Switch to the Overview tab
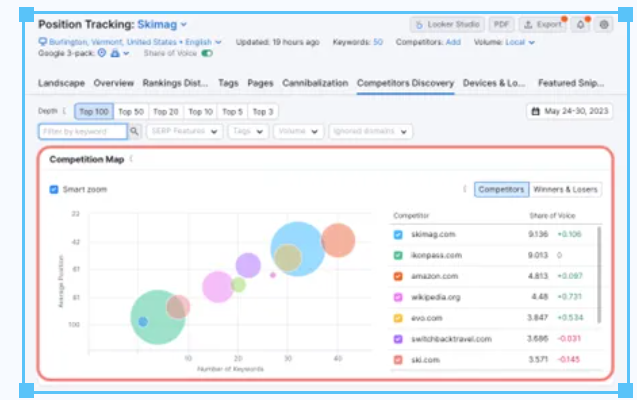 click(114, 83)
